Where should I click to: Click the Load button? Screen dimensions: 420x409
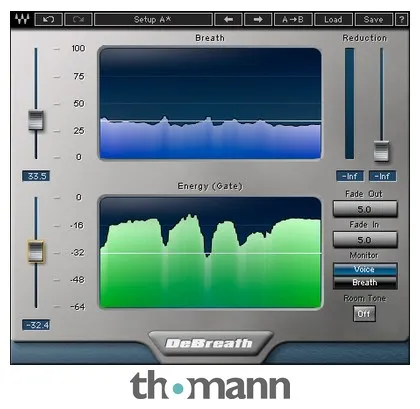[333, 19]
